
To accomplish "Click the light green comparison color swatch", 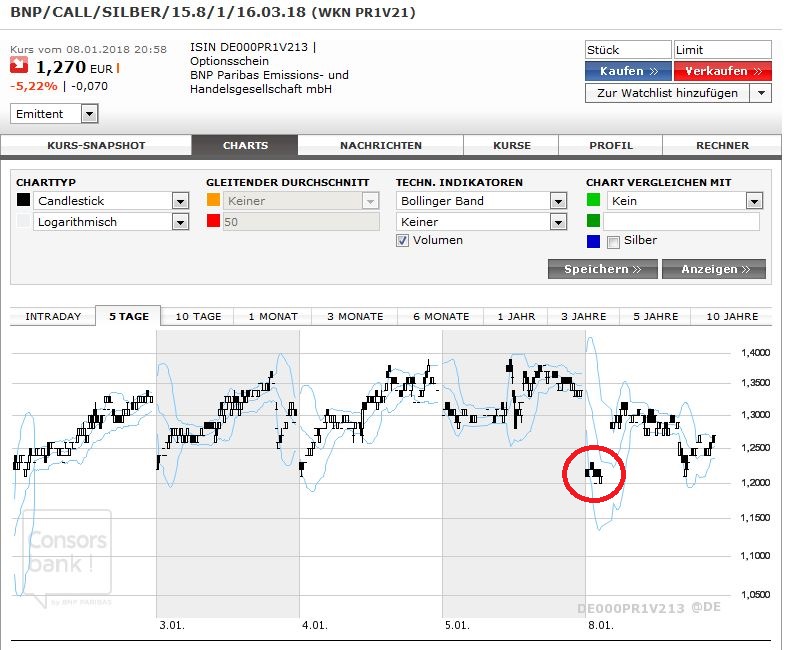I will [593, 200].
